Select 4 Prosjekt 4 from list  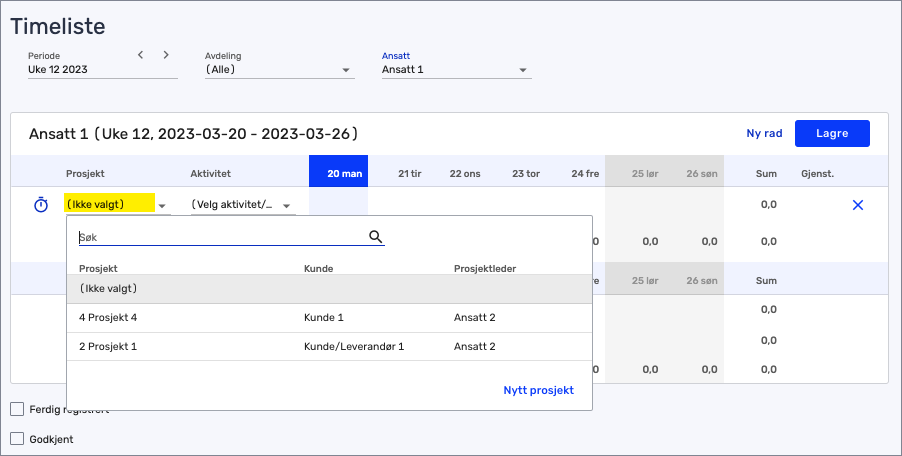[108, 318]
